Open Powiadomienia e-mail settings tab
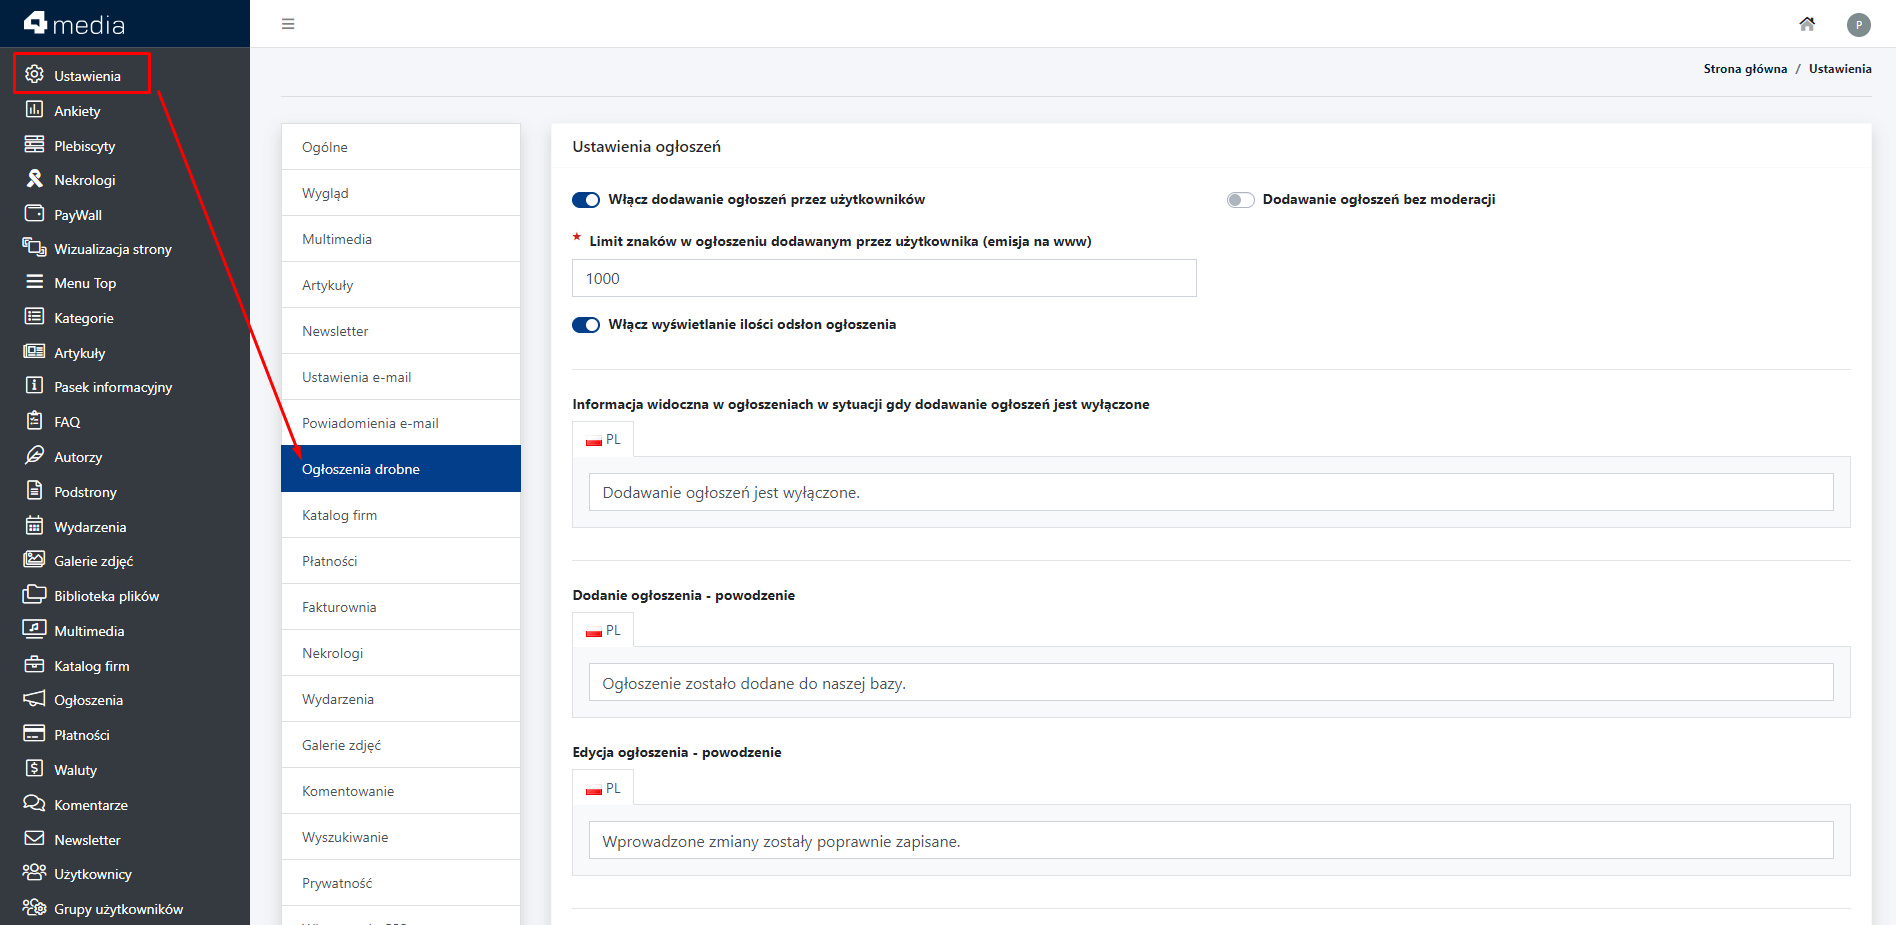1896x925 pixels. click(401, 423)
